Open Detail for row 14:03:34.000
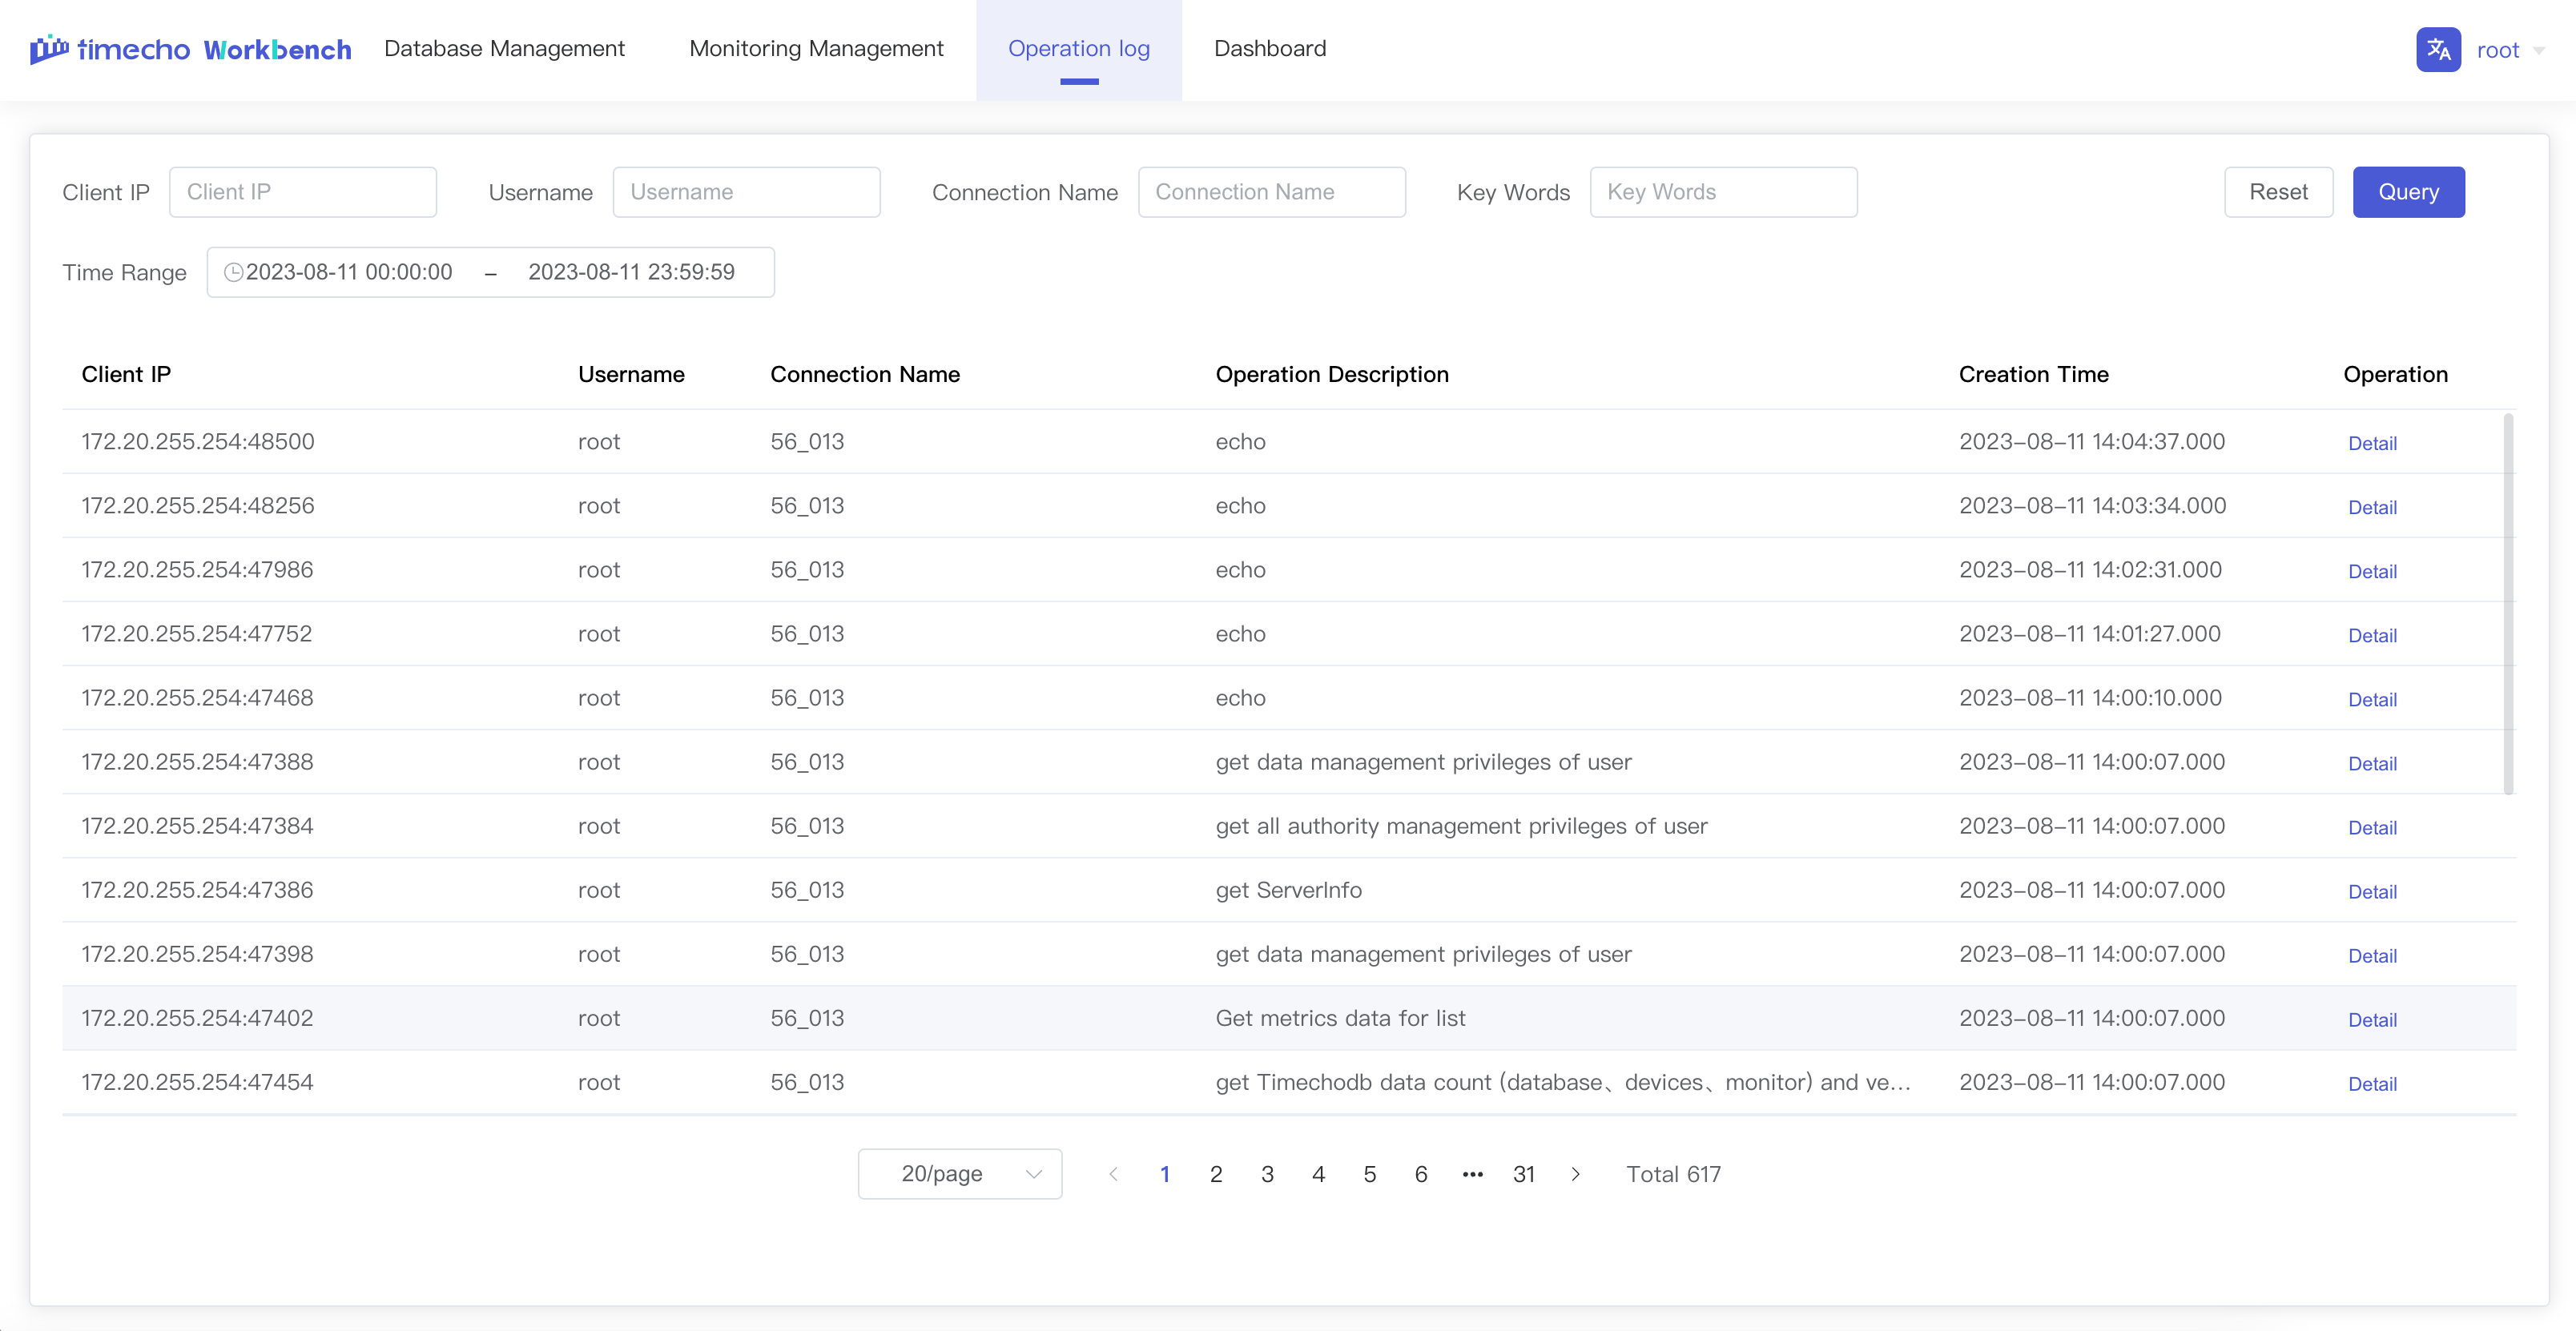This screenshot has height=1331, width=2576. click(2372, 507)
